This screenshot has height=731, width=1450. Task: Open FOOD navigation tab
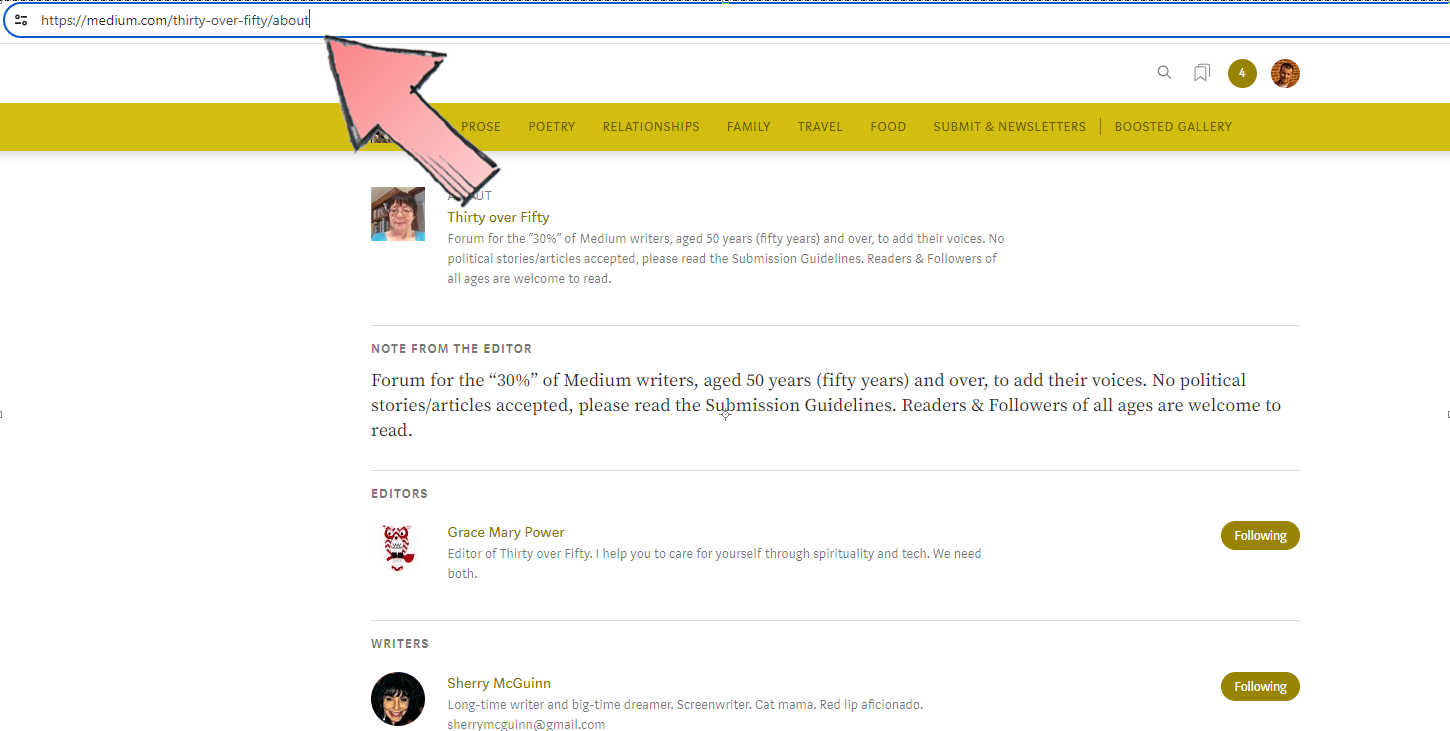[888, 127]
